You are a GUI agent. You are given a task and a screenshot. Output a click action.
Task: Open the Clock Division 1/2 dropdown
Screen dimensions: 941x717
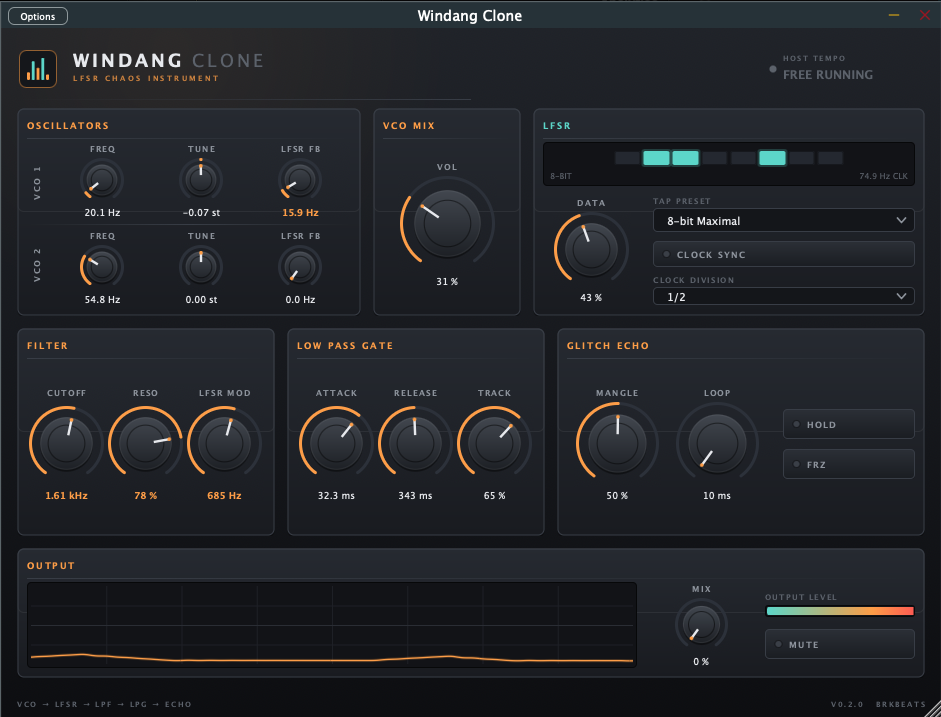coord(783,296)
